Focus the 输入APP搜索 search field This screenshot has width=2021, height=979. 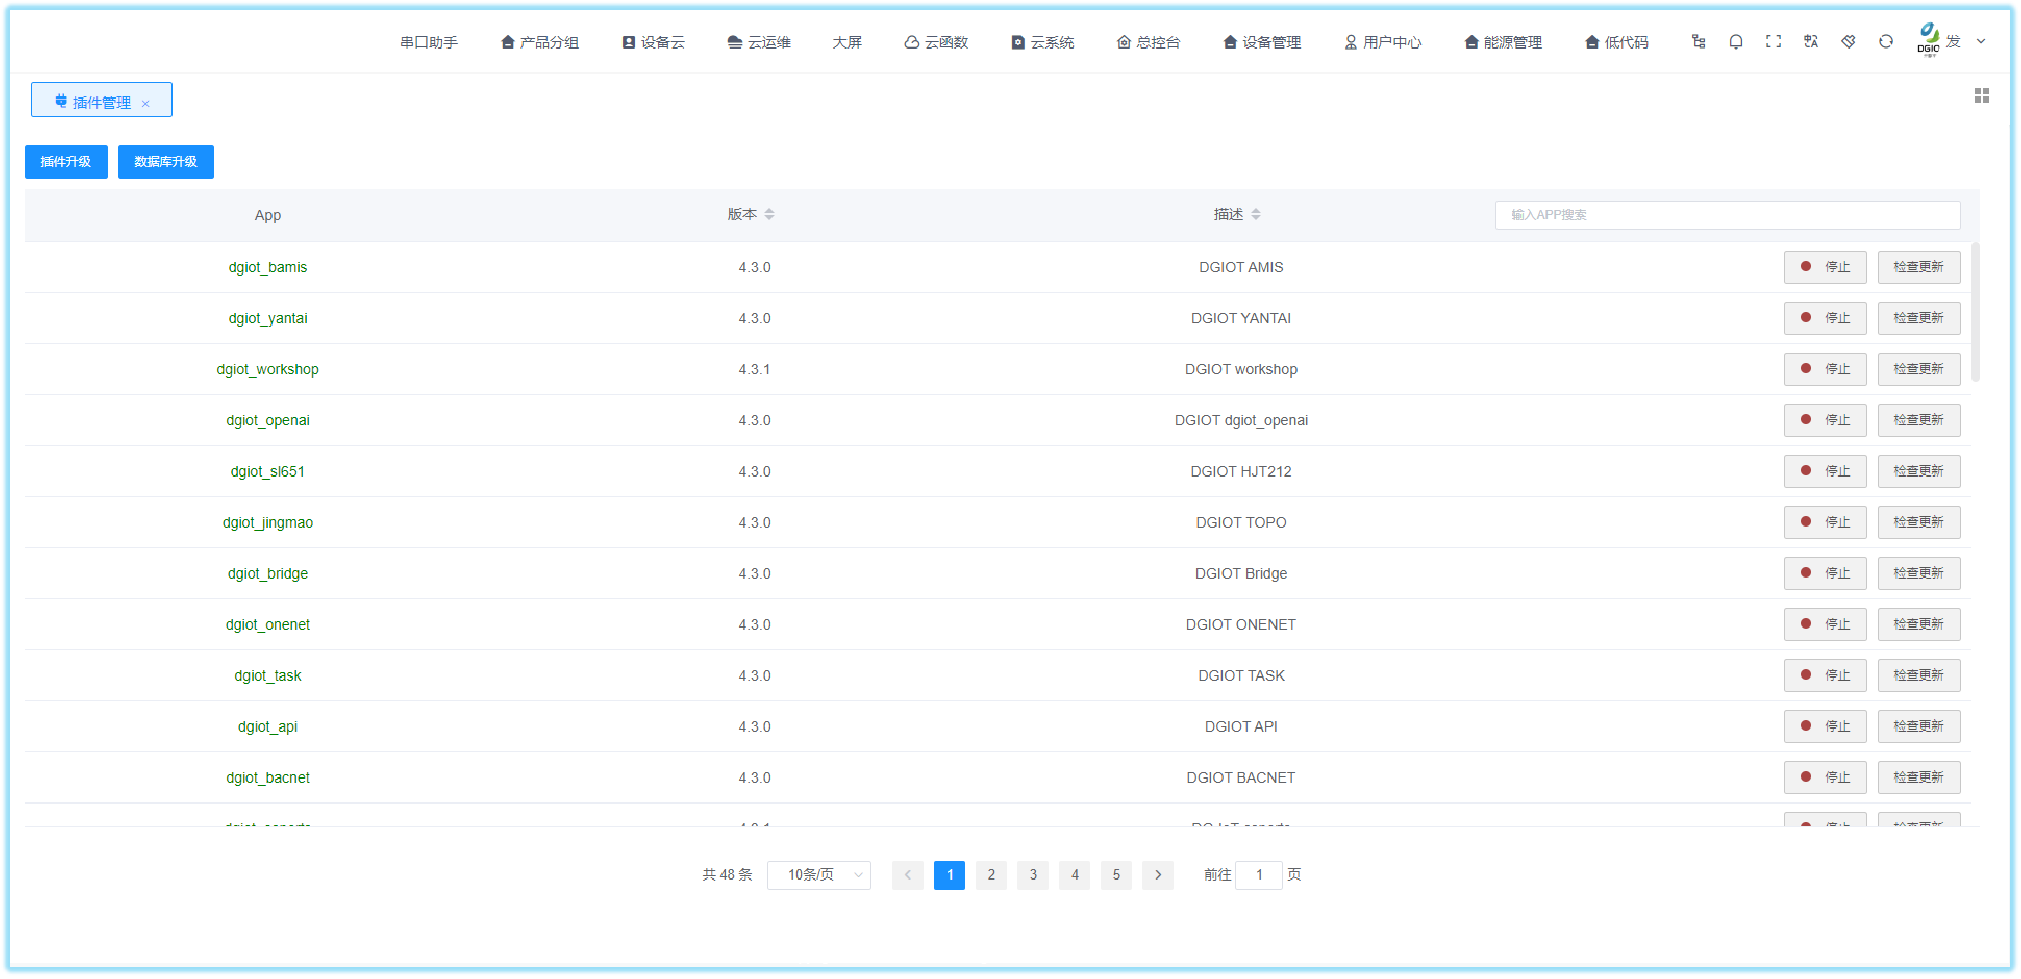point(1727,215)
